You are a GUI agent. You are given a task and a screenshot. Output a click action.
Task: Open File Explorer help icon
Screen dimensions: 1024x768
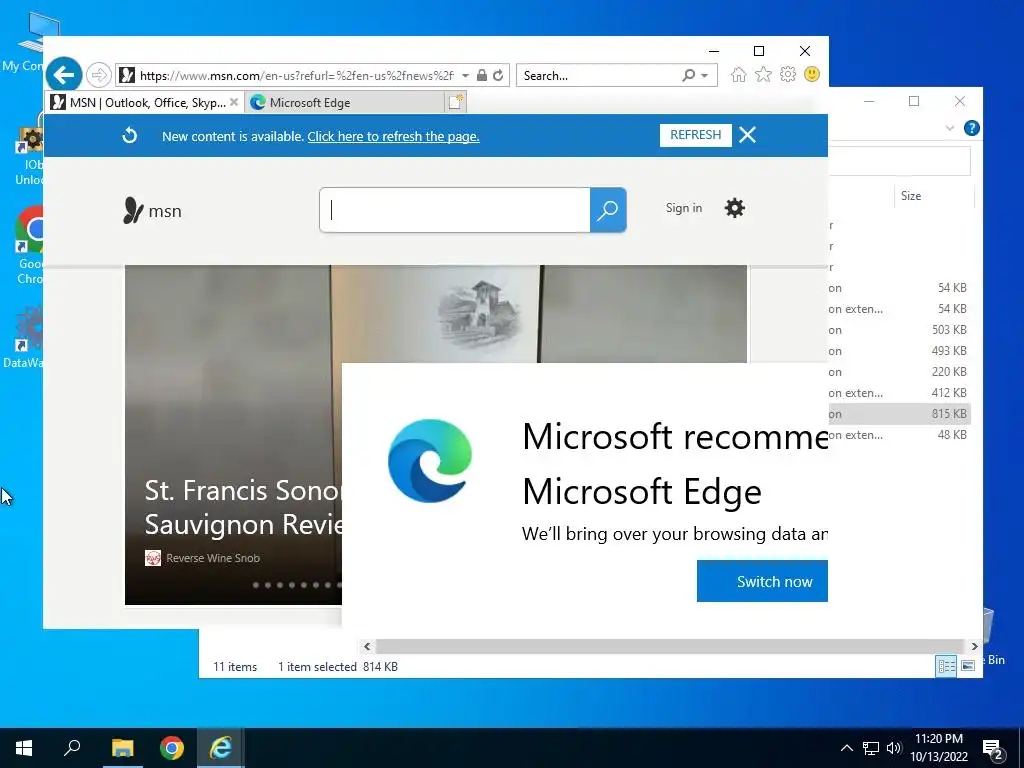point(972,128)
